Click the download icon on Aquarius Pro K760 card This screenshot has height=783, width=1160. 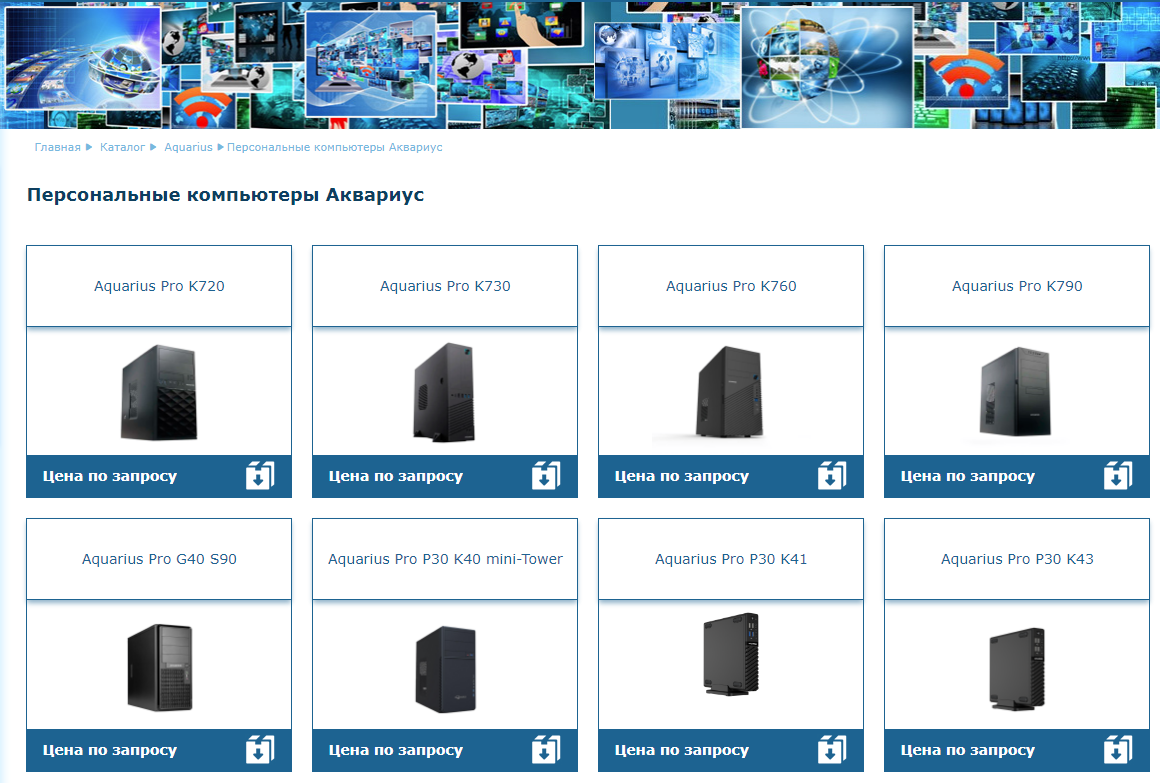[x=832, y=475]
